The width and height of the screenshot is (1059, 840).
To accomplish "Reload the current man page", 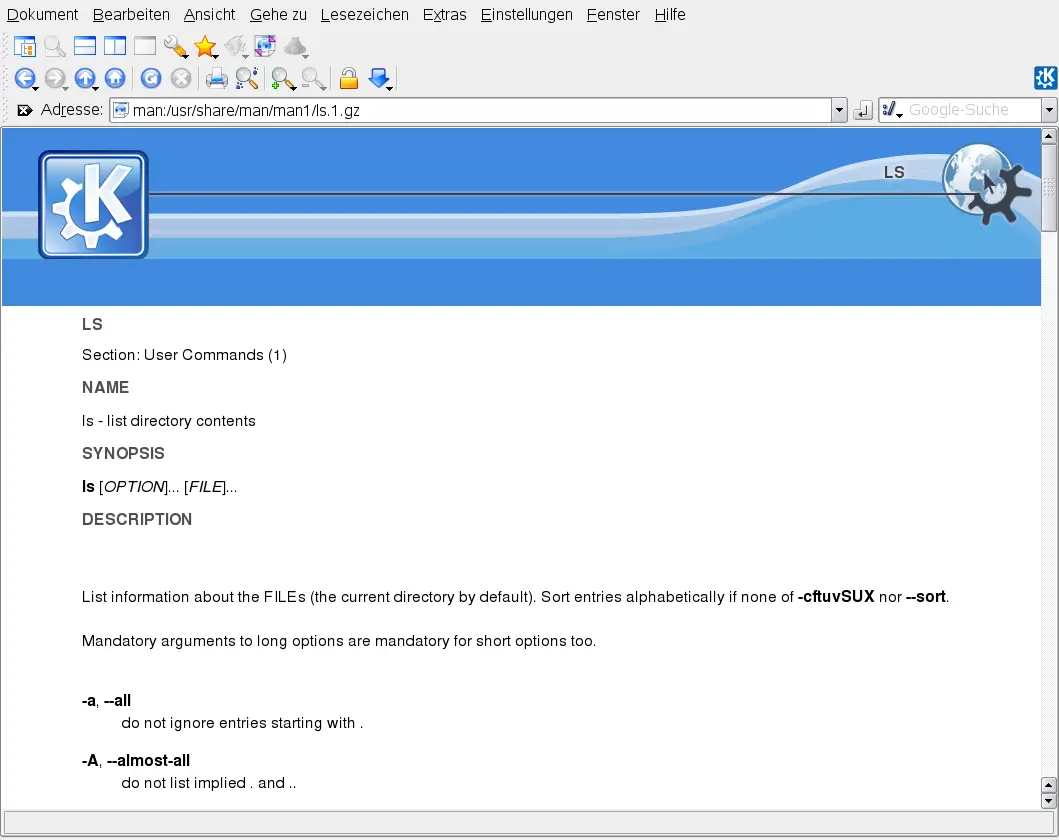I will [151, 78].
